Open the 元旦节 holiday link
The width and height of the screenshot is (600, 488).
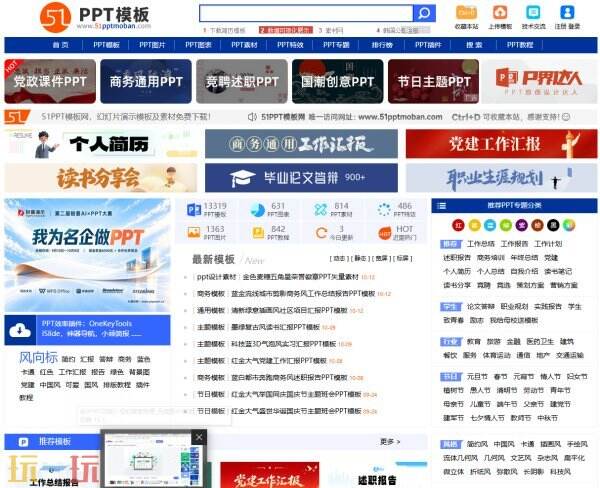click(477, 377)
